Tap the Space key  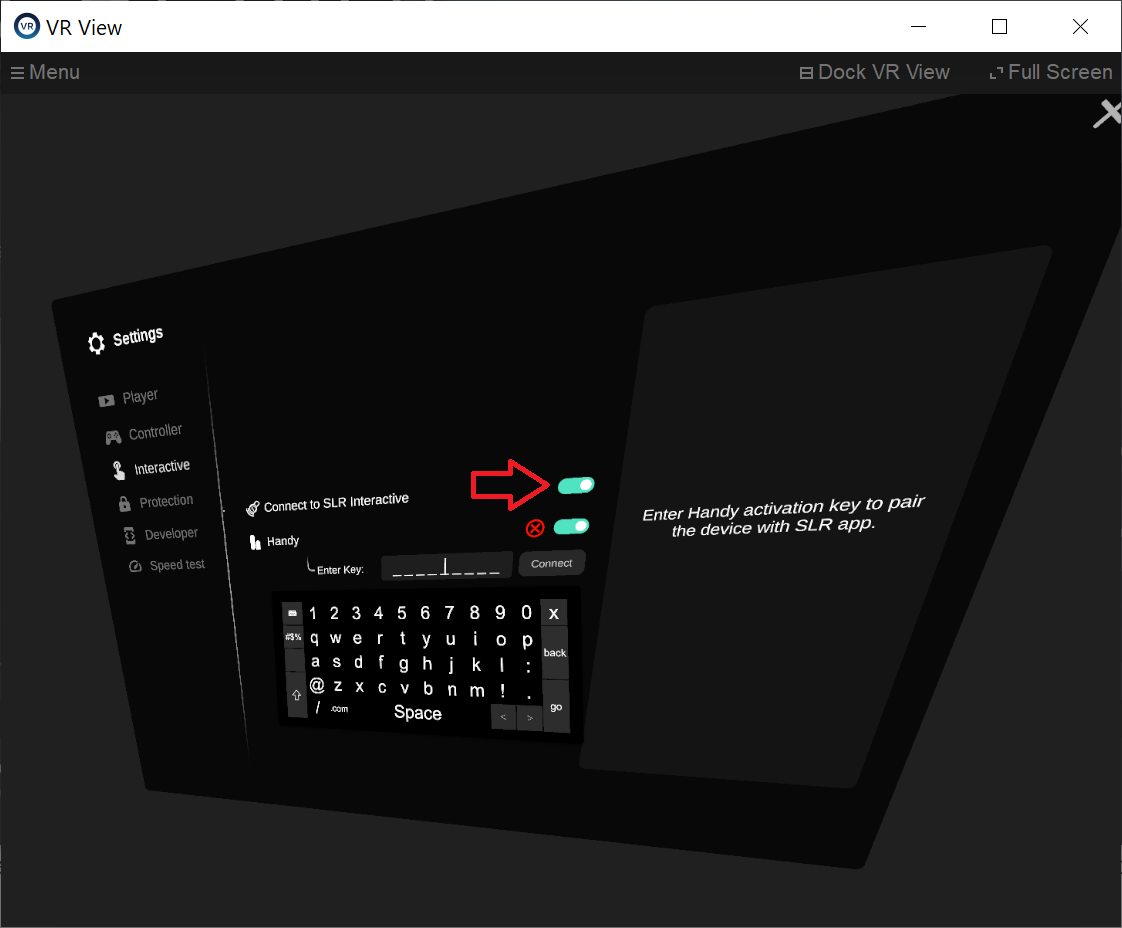[418, 713]
